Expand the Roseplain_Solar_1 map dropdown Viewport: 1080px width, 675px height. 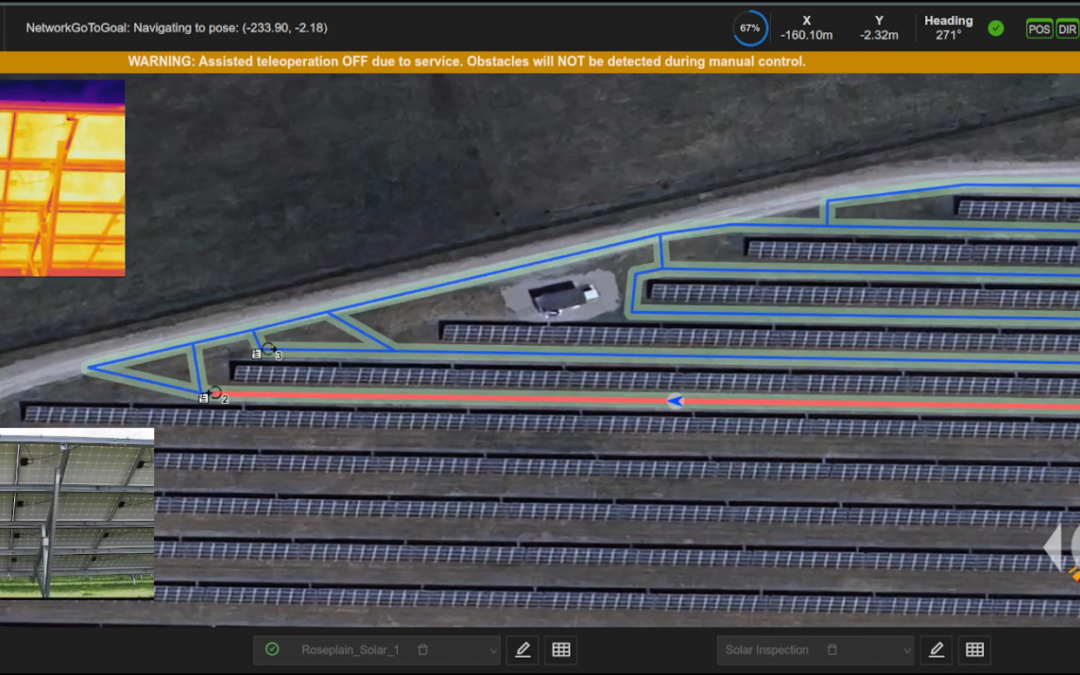pos(492,650)
